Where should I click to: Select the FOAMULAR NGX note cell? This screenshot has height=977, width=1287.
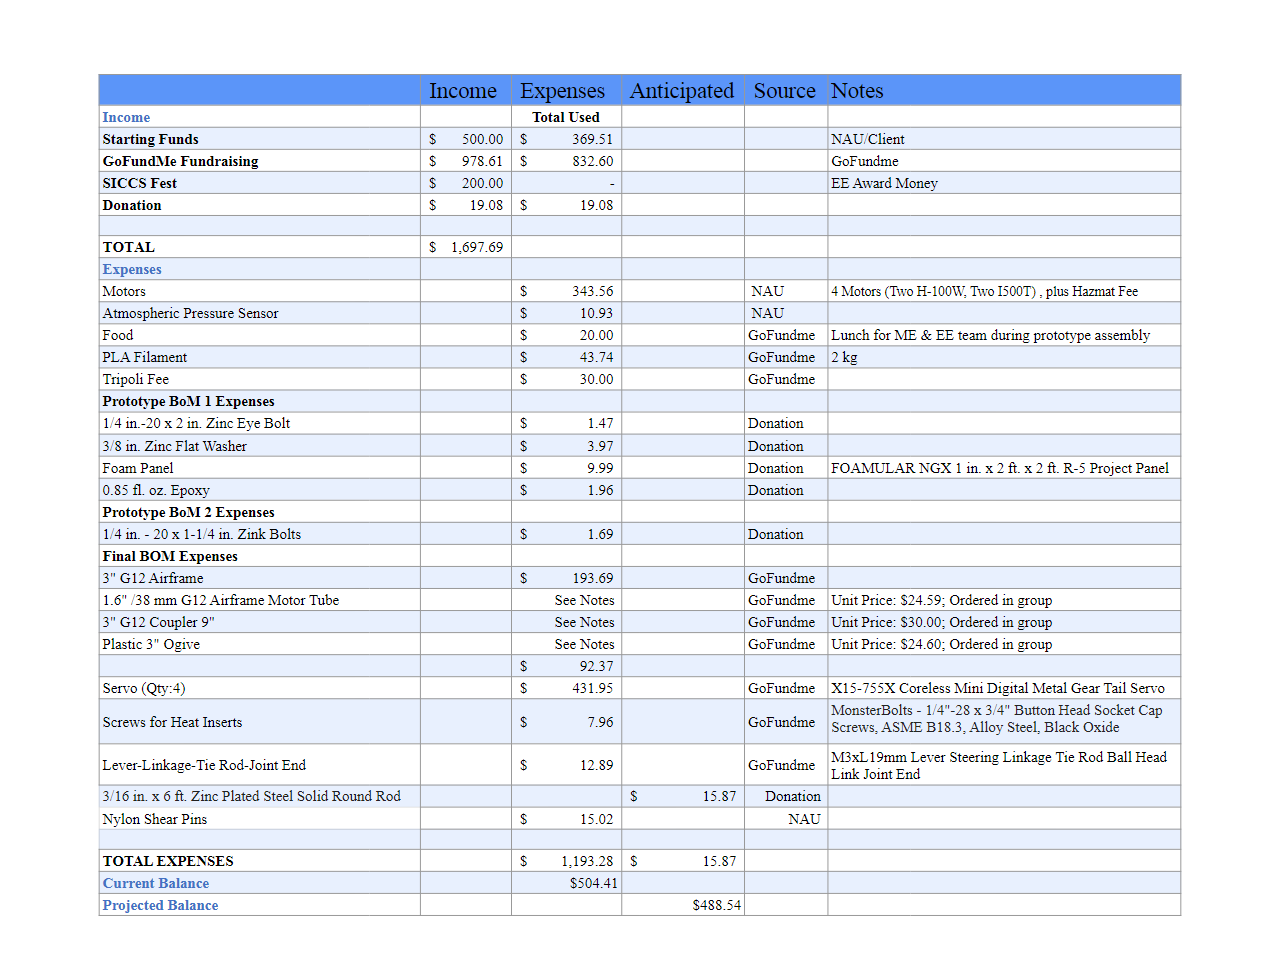pyautogui.click(x=999, y=469)
